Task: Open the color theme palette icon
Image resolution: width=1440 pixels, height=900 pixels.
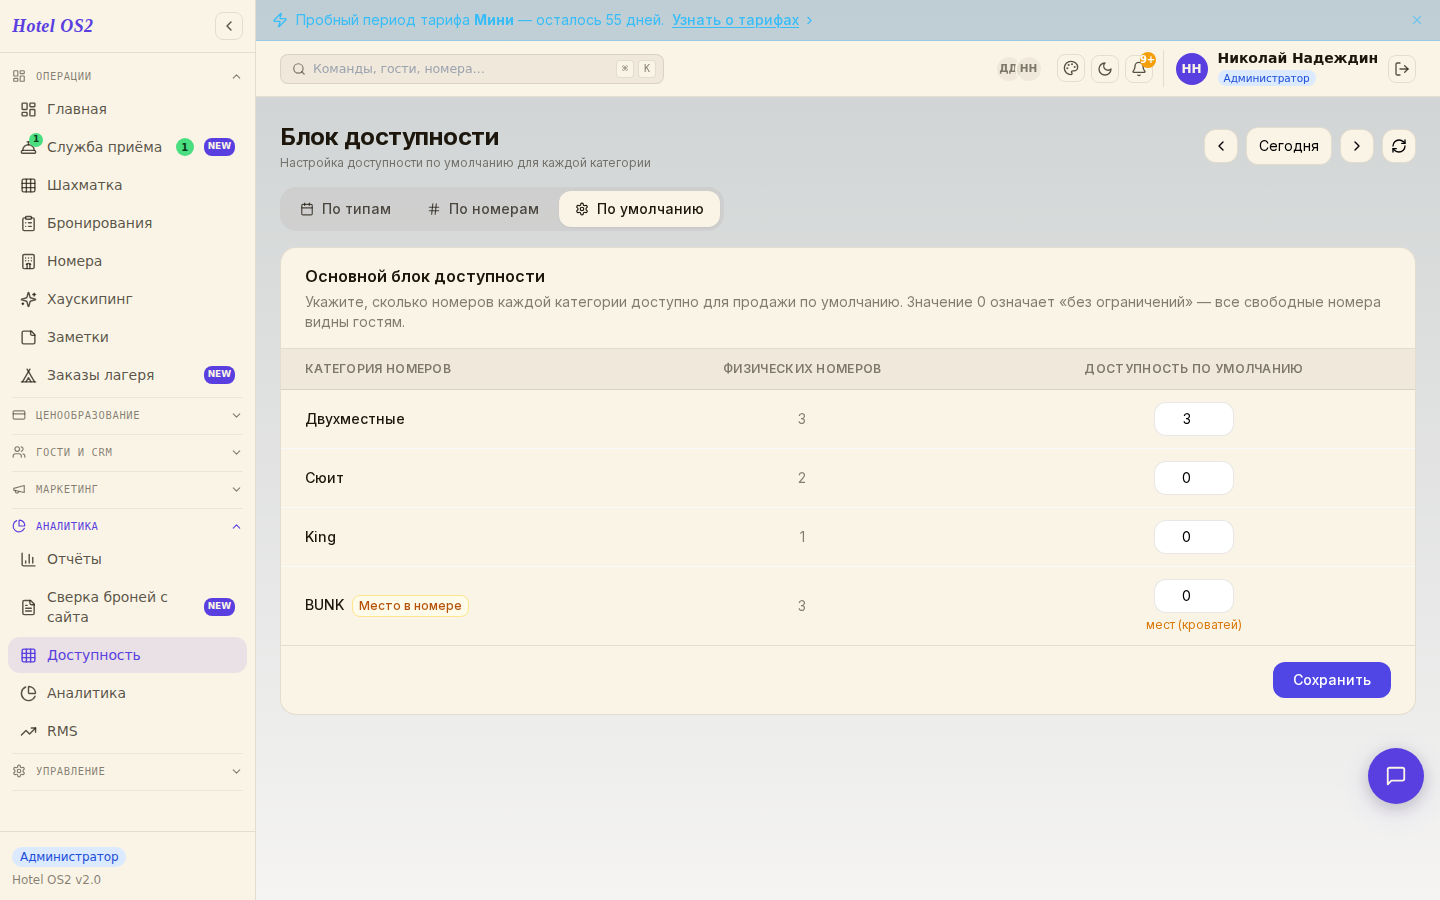Action: point(1071,69)
